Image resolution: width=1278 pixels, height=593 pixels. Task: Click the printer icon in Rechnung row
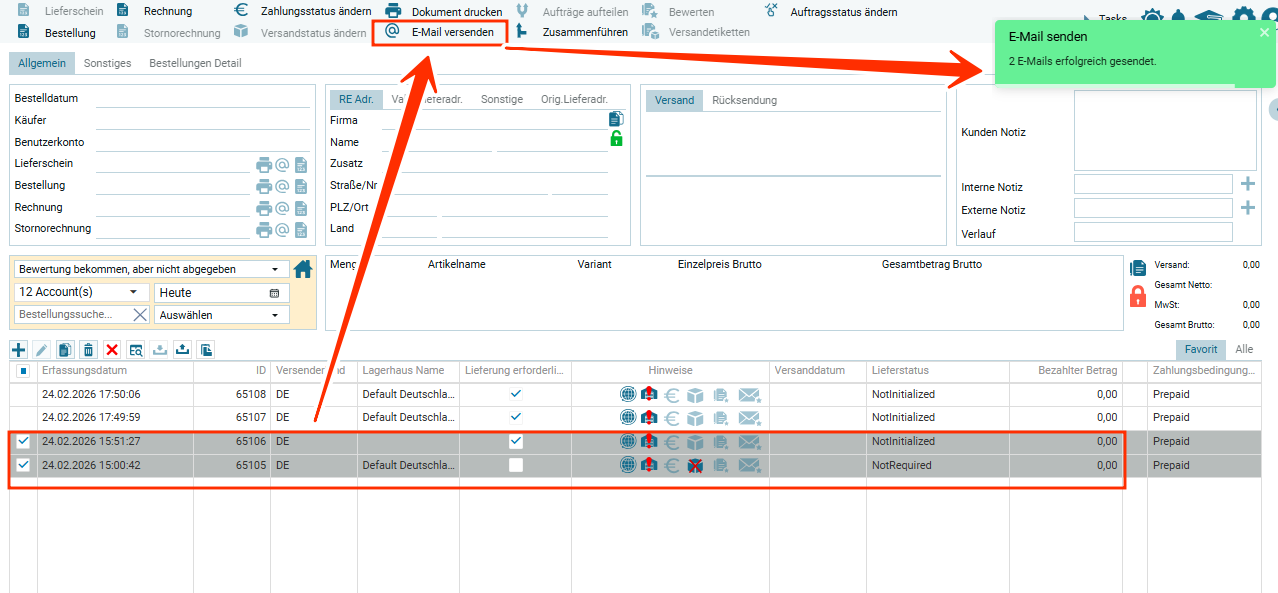264,208
